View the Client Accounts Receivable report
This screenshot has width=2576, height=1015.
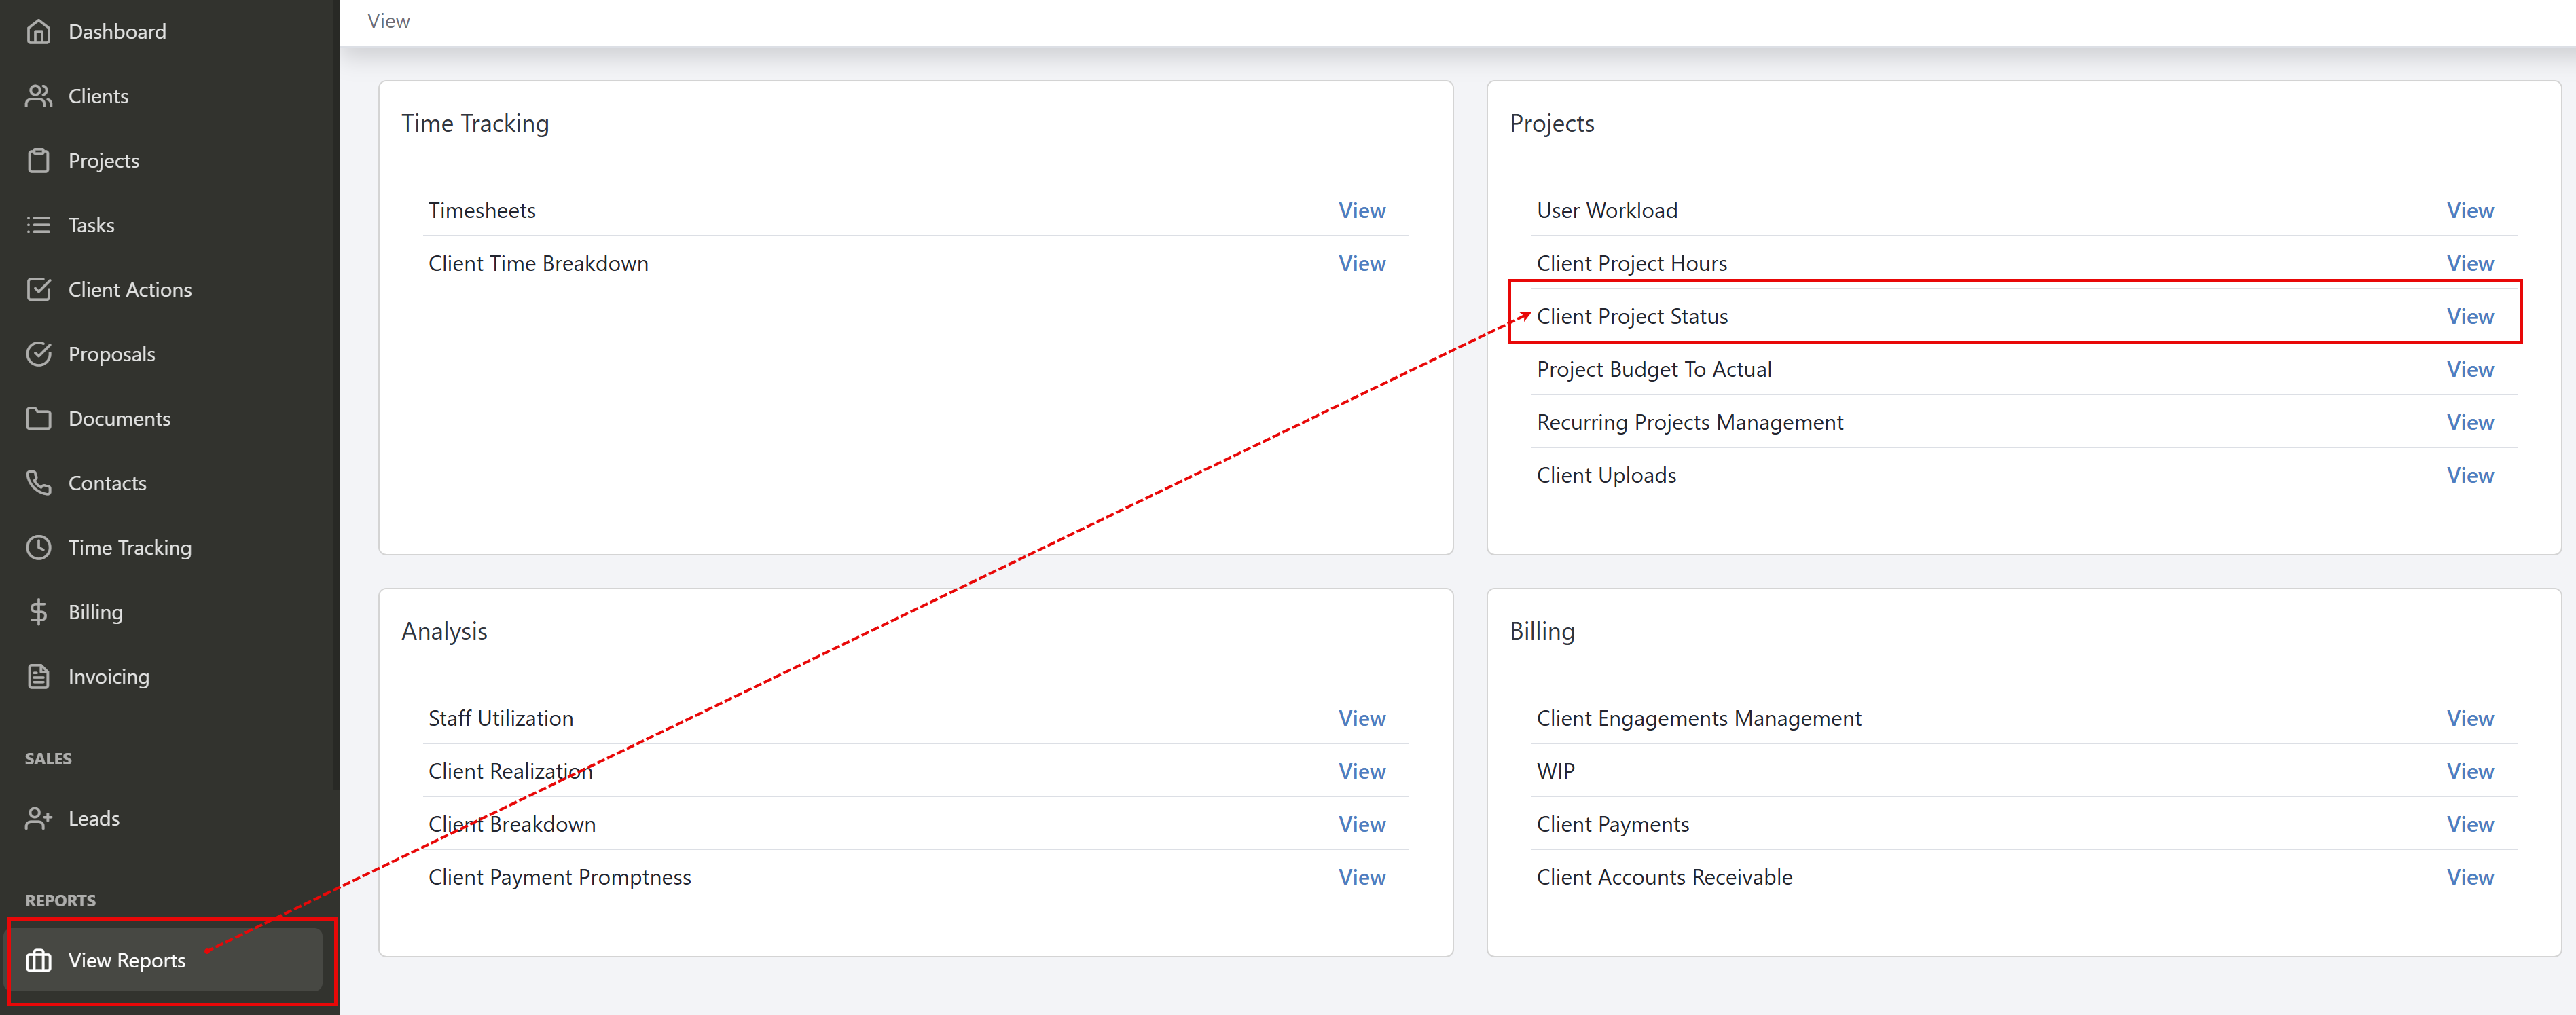click(x=2470, y=877)
